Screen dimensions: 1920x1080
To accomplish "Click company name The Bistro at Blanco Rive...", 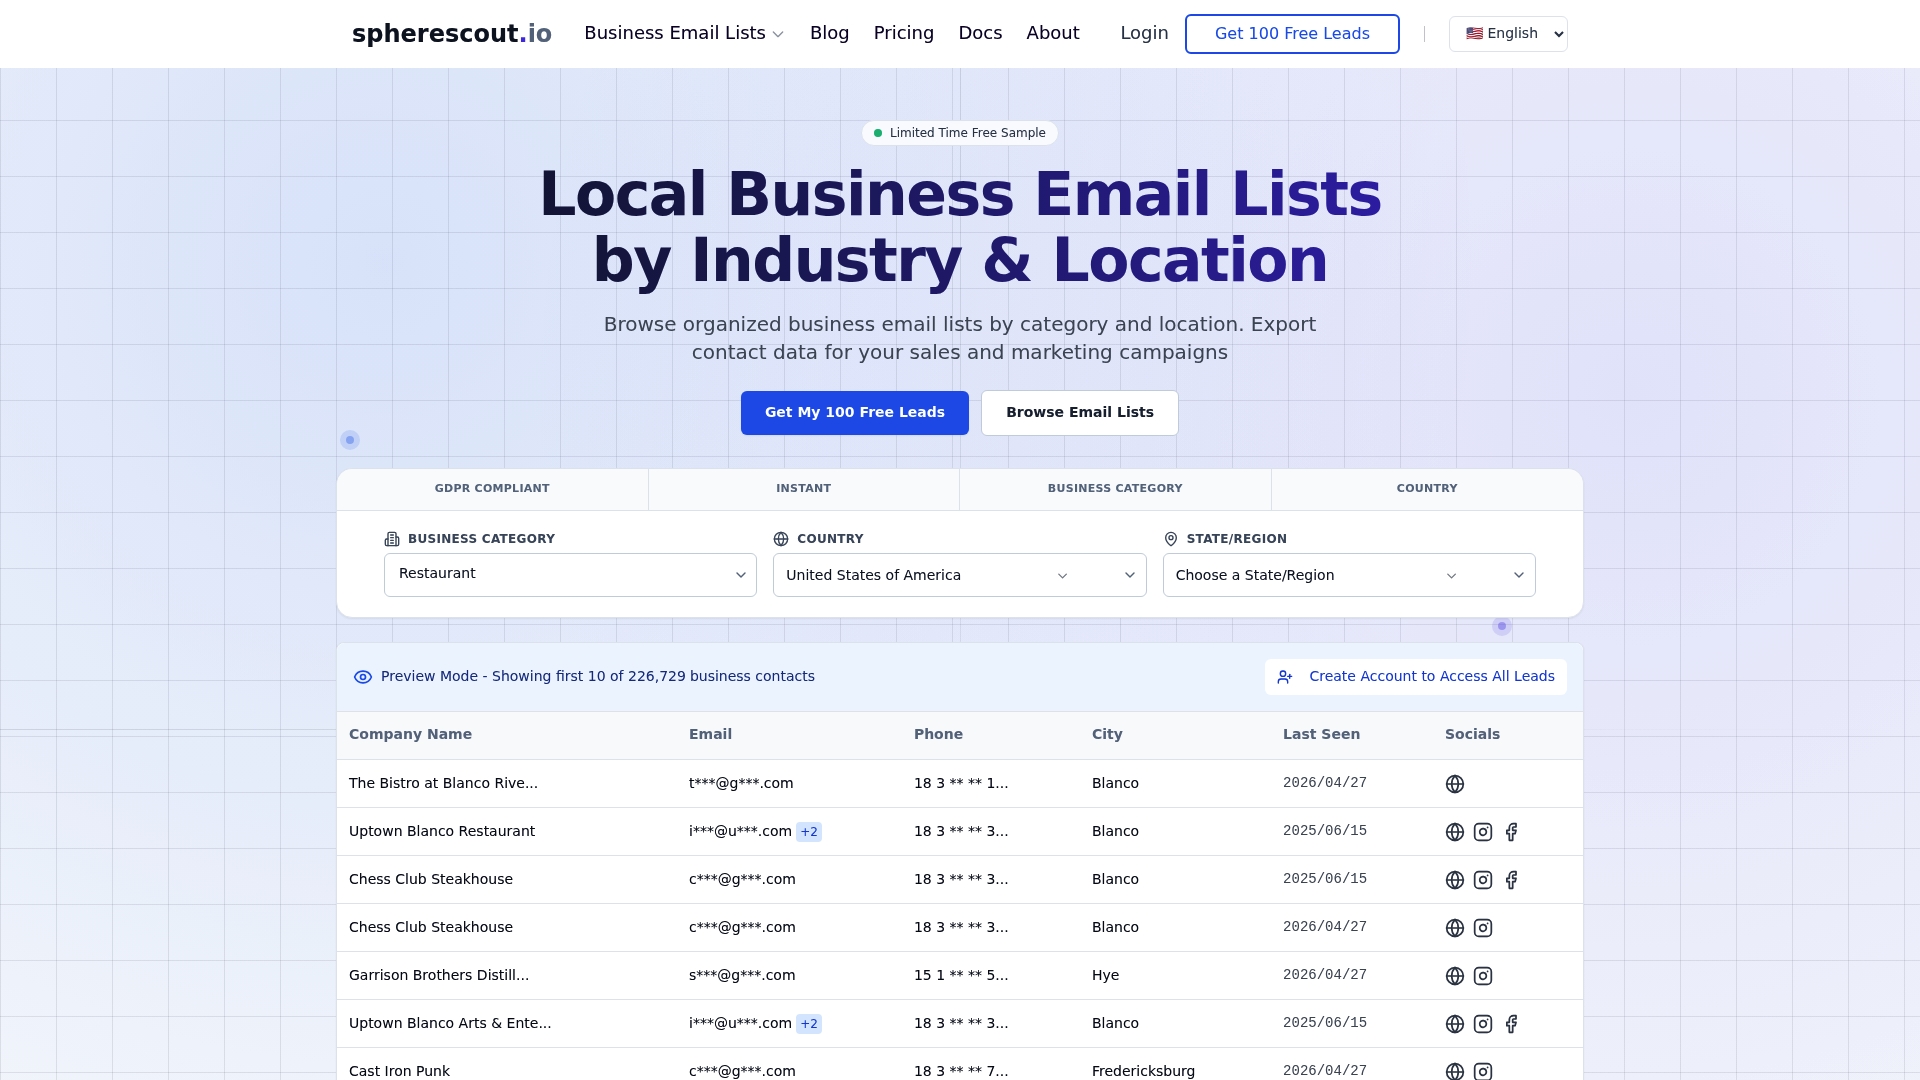I will tap(443, 784).
